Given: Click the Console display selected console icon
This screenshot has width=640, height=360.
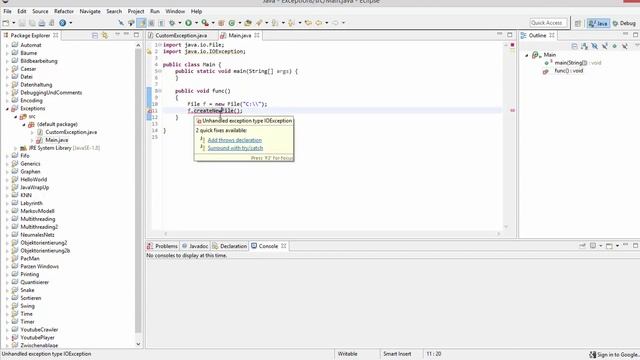Looking at the screenshot, I should pyautogui.click(x=593, y=246).
